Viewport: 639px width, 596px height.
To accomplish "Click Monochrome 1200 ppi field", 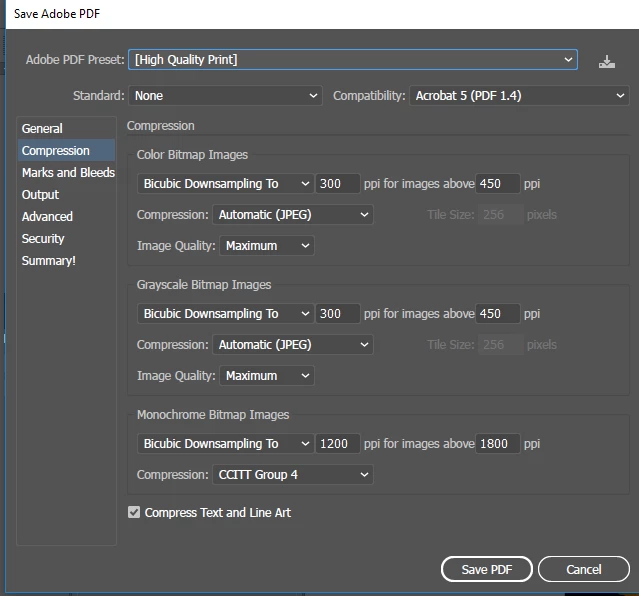I will tap(337, 444).
